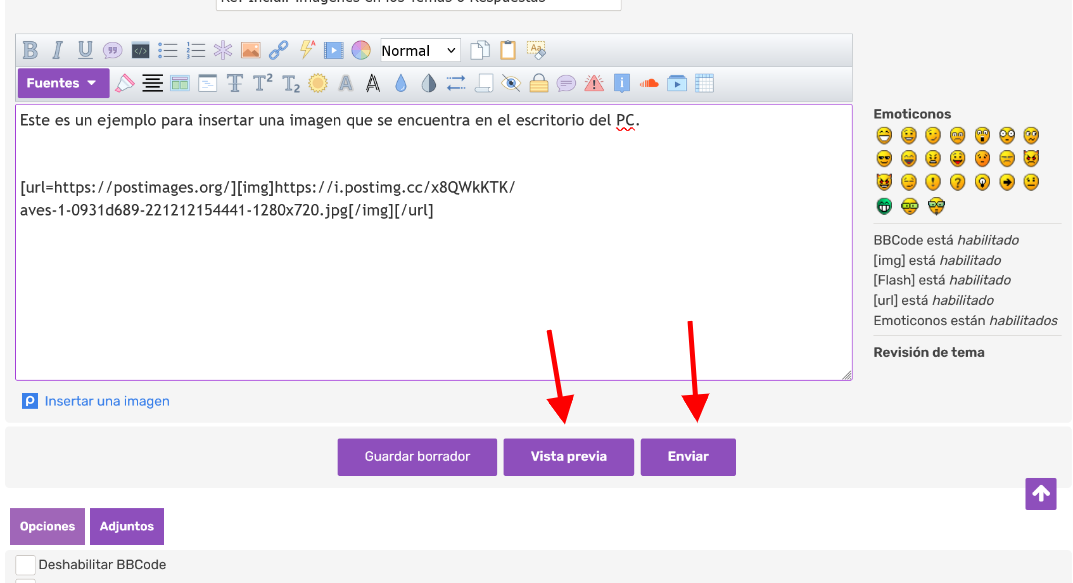Click the purple speech bubble icon
Image resolution: width=1073 pixels, height=583 pixels.
[566, 83]
